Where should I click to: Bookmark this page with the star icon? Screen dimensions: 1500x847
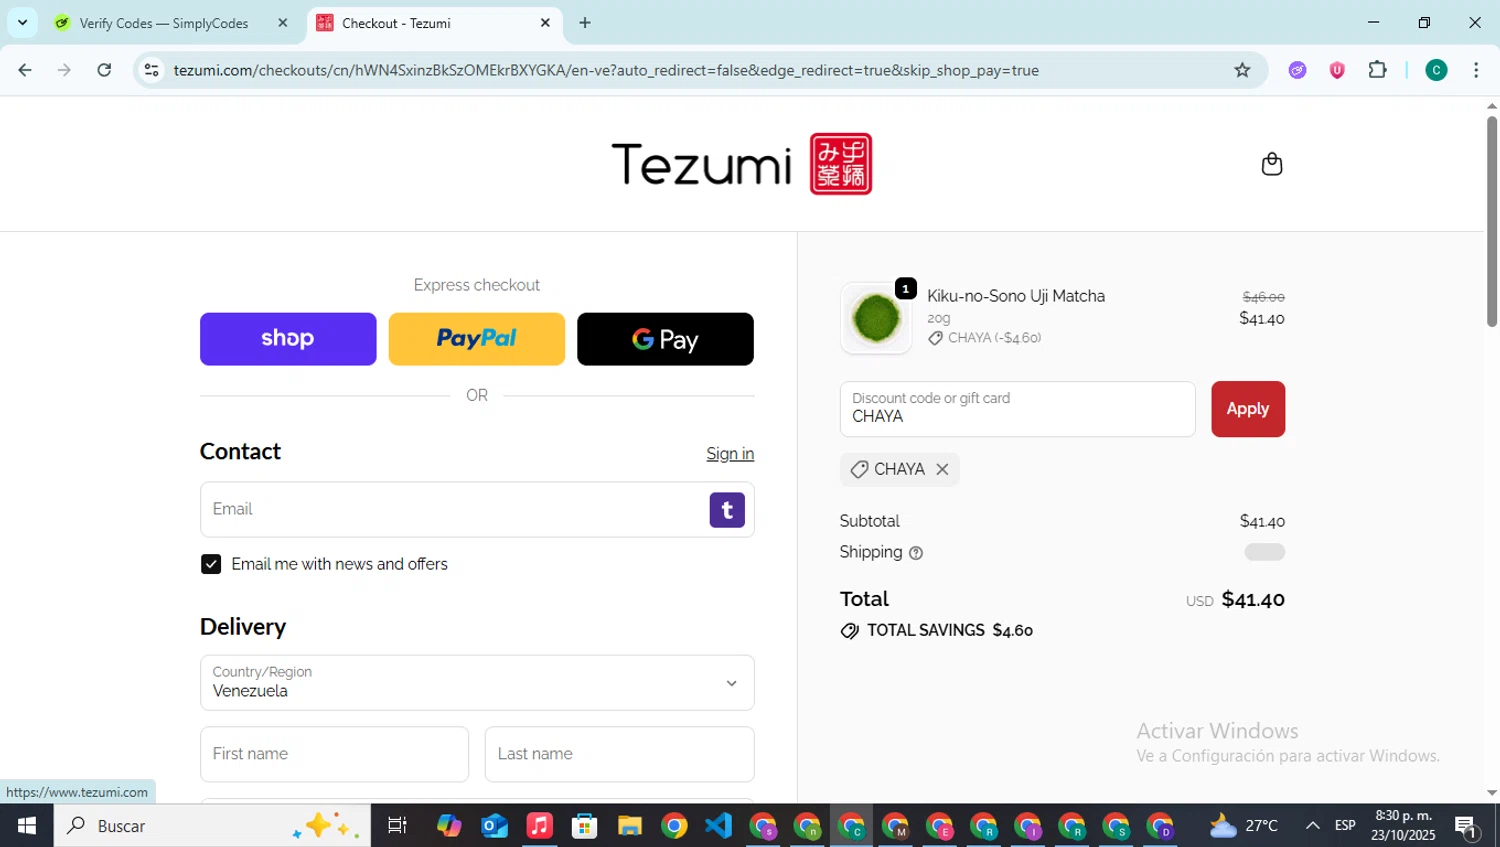(1242, 70)
